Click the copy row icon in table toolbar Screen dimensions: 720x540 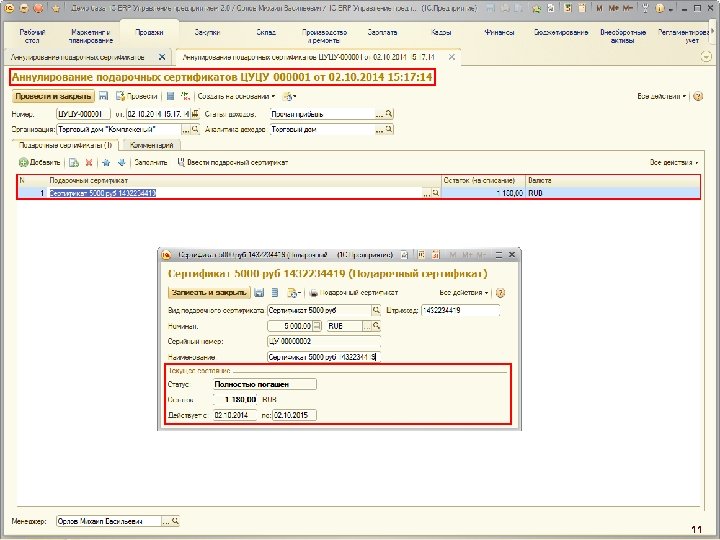(x=73, y=163)
